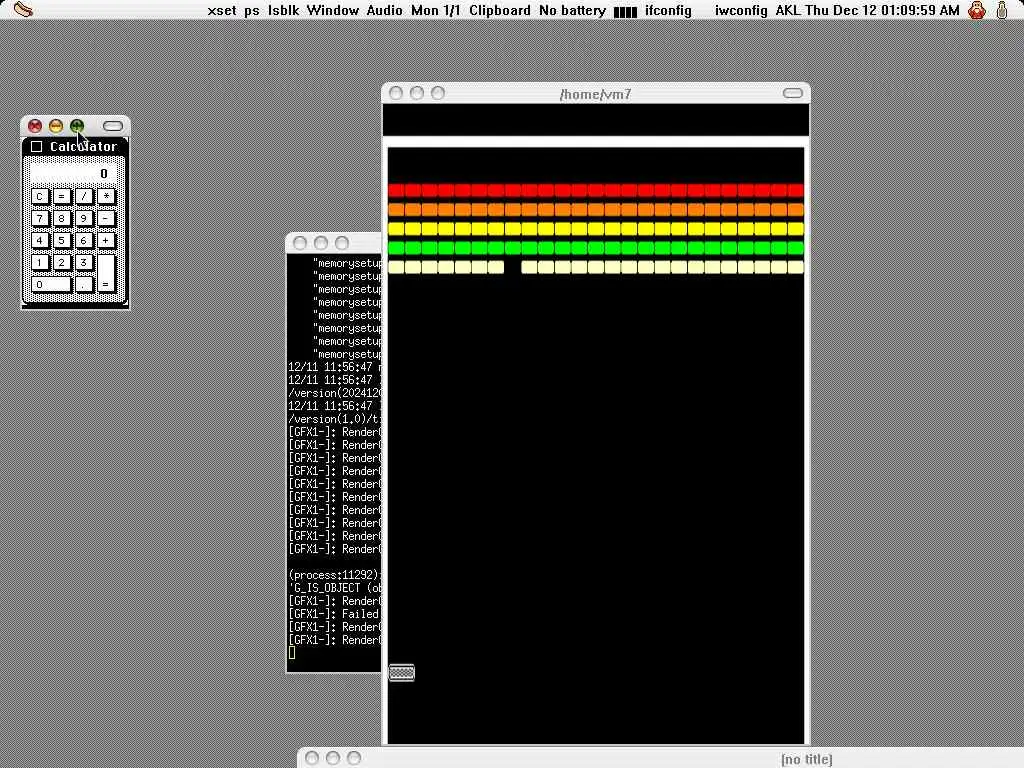Open the Window menu
1024x768 pixels.
pos(332,10)
